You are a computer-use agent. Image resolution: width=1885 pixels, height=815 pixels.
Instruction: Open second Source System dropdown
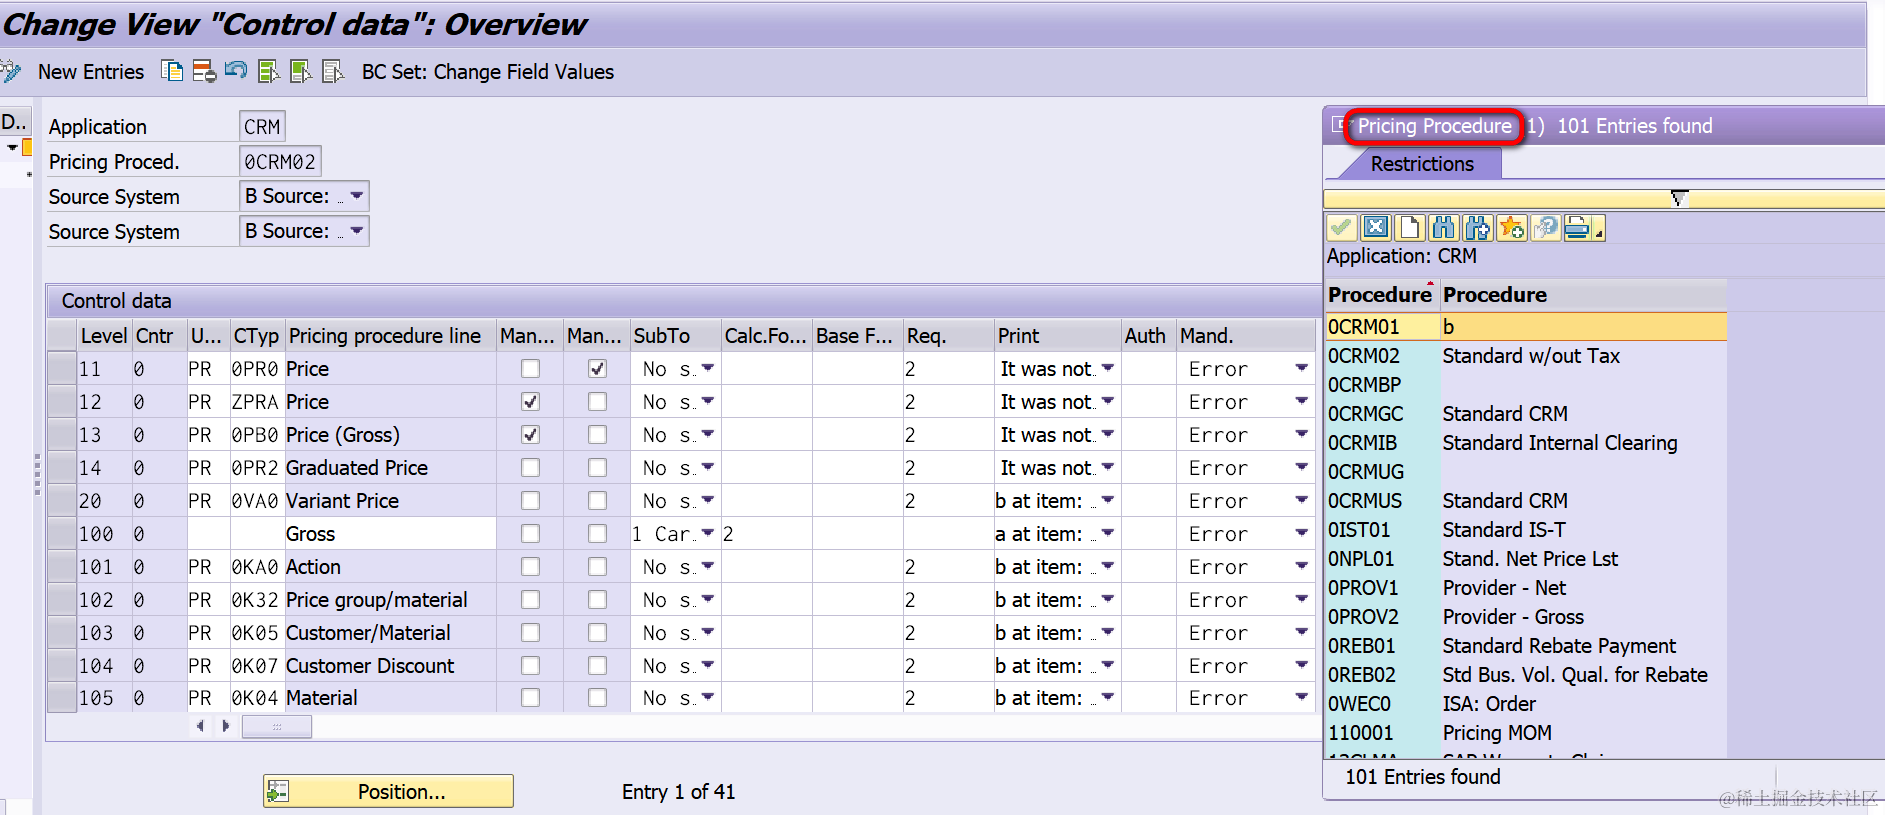tap(357, 231)
